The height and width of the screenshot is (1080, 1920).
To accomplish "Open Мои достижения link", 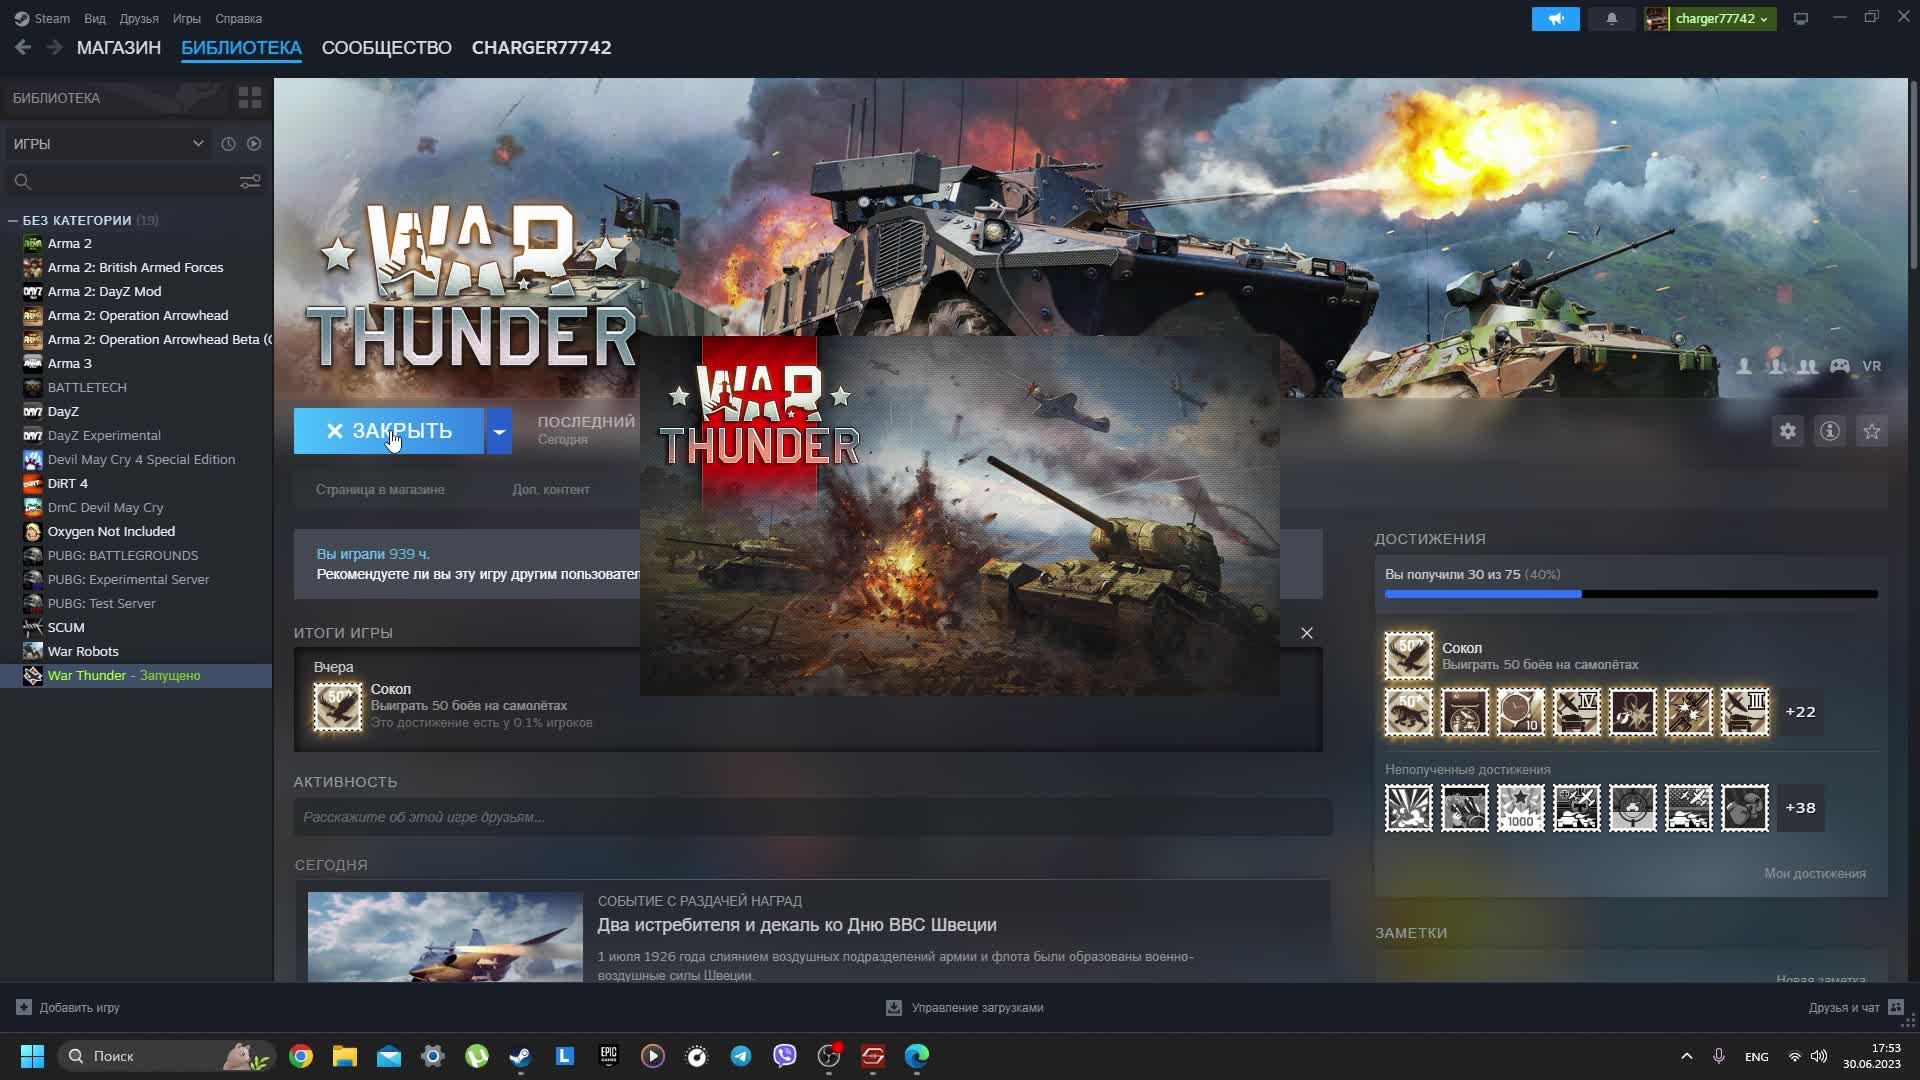I will pyautogui.click(x=1814, y=873).
